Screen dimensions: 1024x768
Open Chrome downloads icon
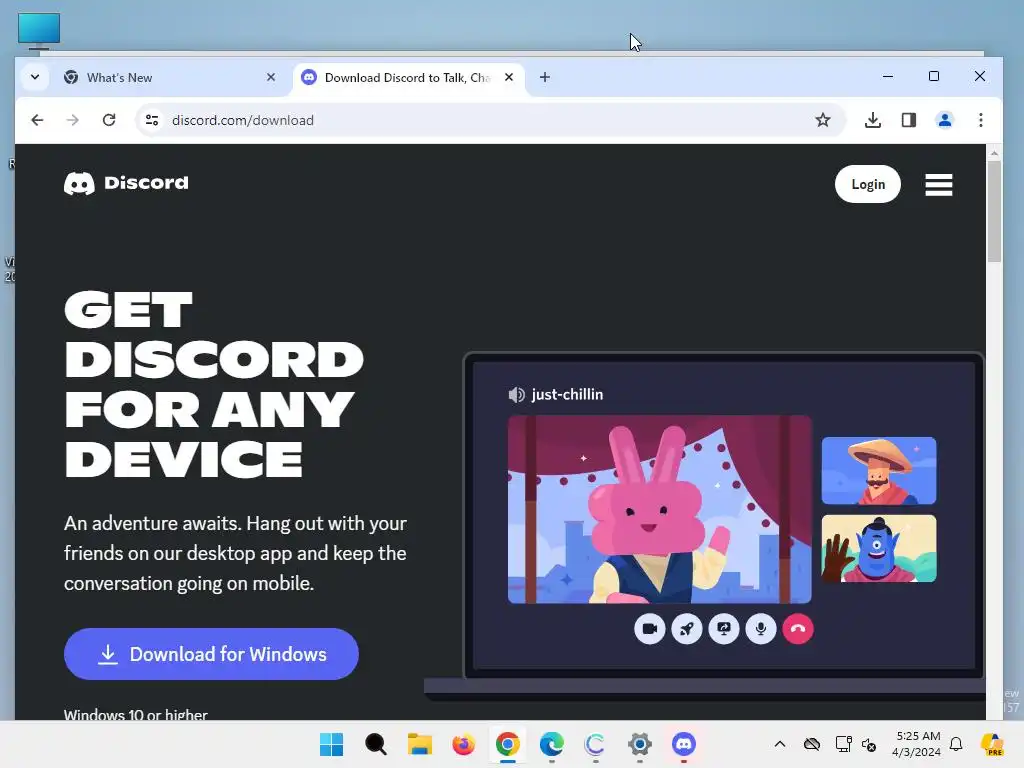pos(872,120)
